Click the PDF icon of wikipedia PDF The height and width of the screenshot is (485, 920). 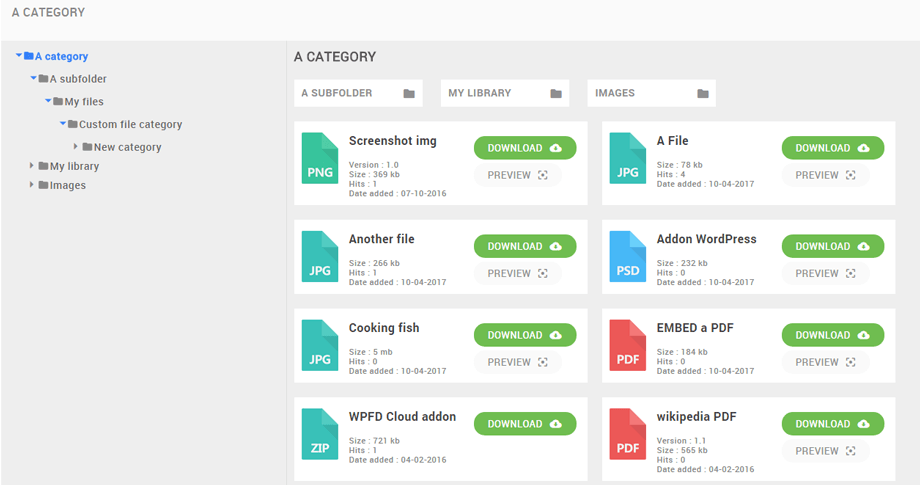628,434
